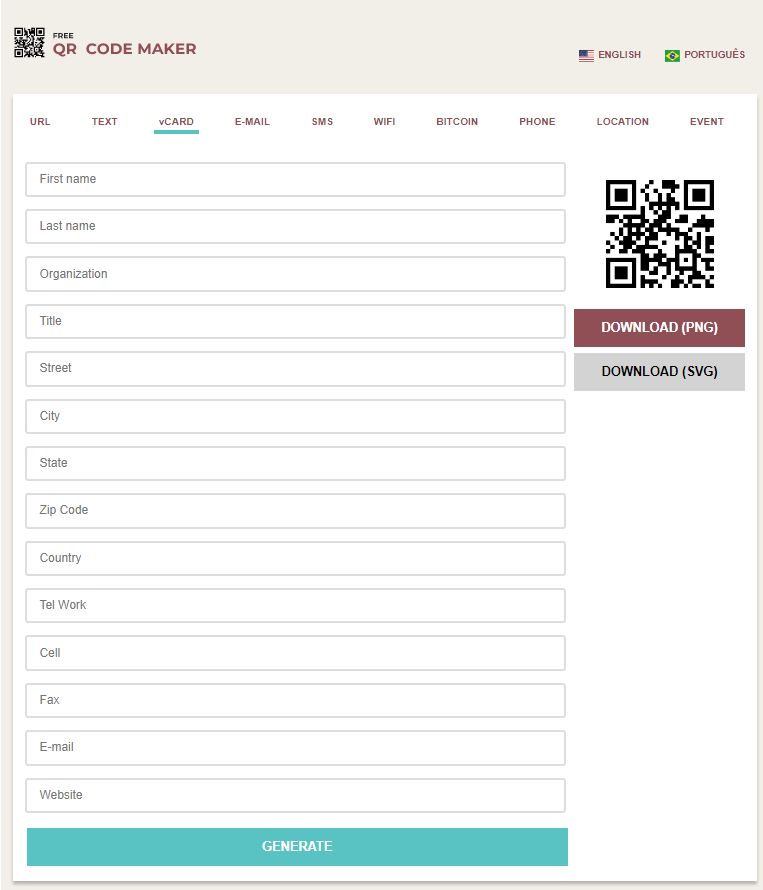The width and height of the screenshot is (763, 890).
Task: Focus the E-mail input field
Action: coord(295,748)
